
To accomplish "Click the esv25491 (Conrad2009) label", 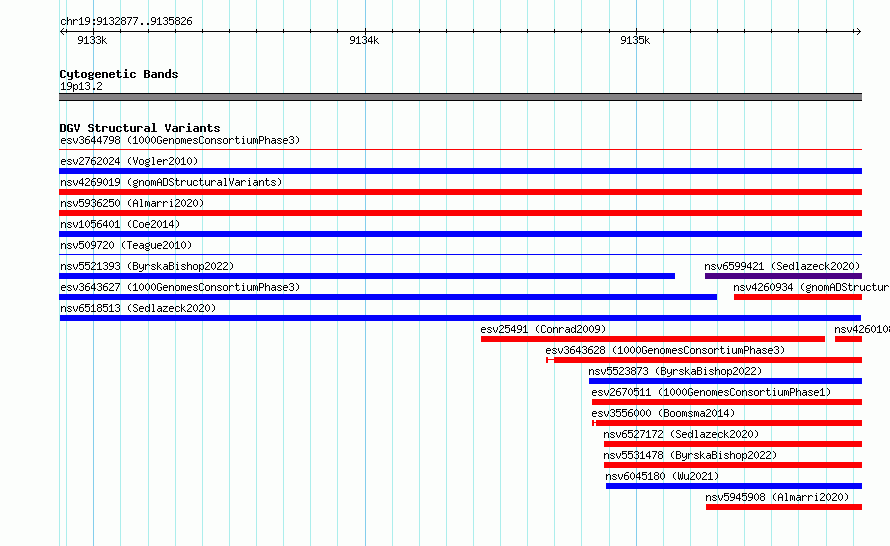I will [x=543, y=329].
